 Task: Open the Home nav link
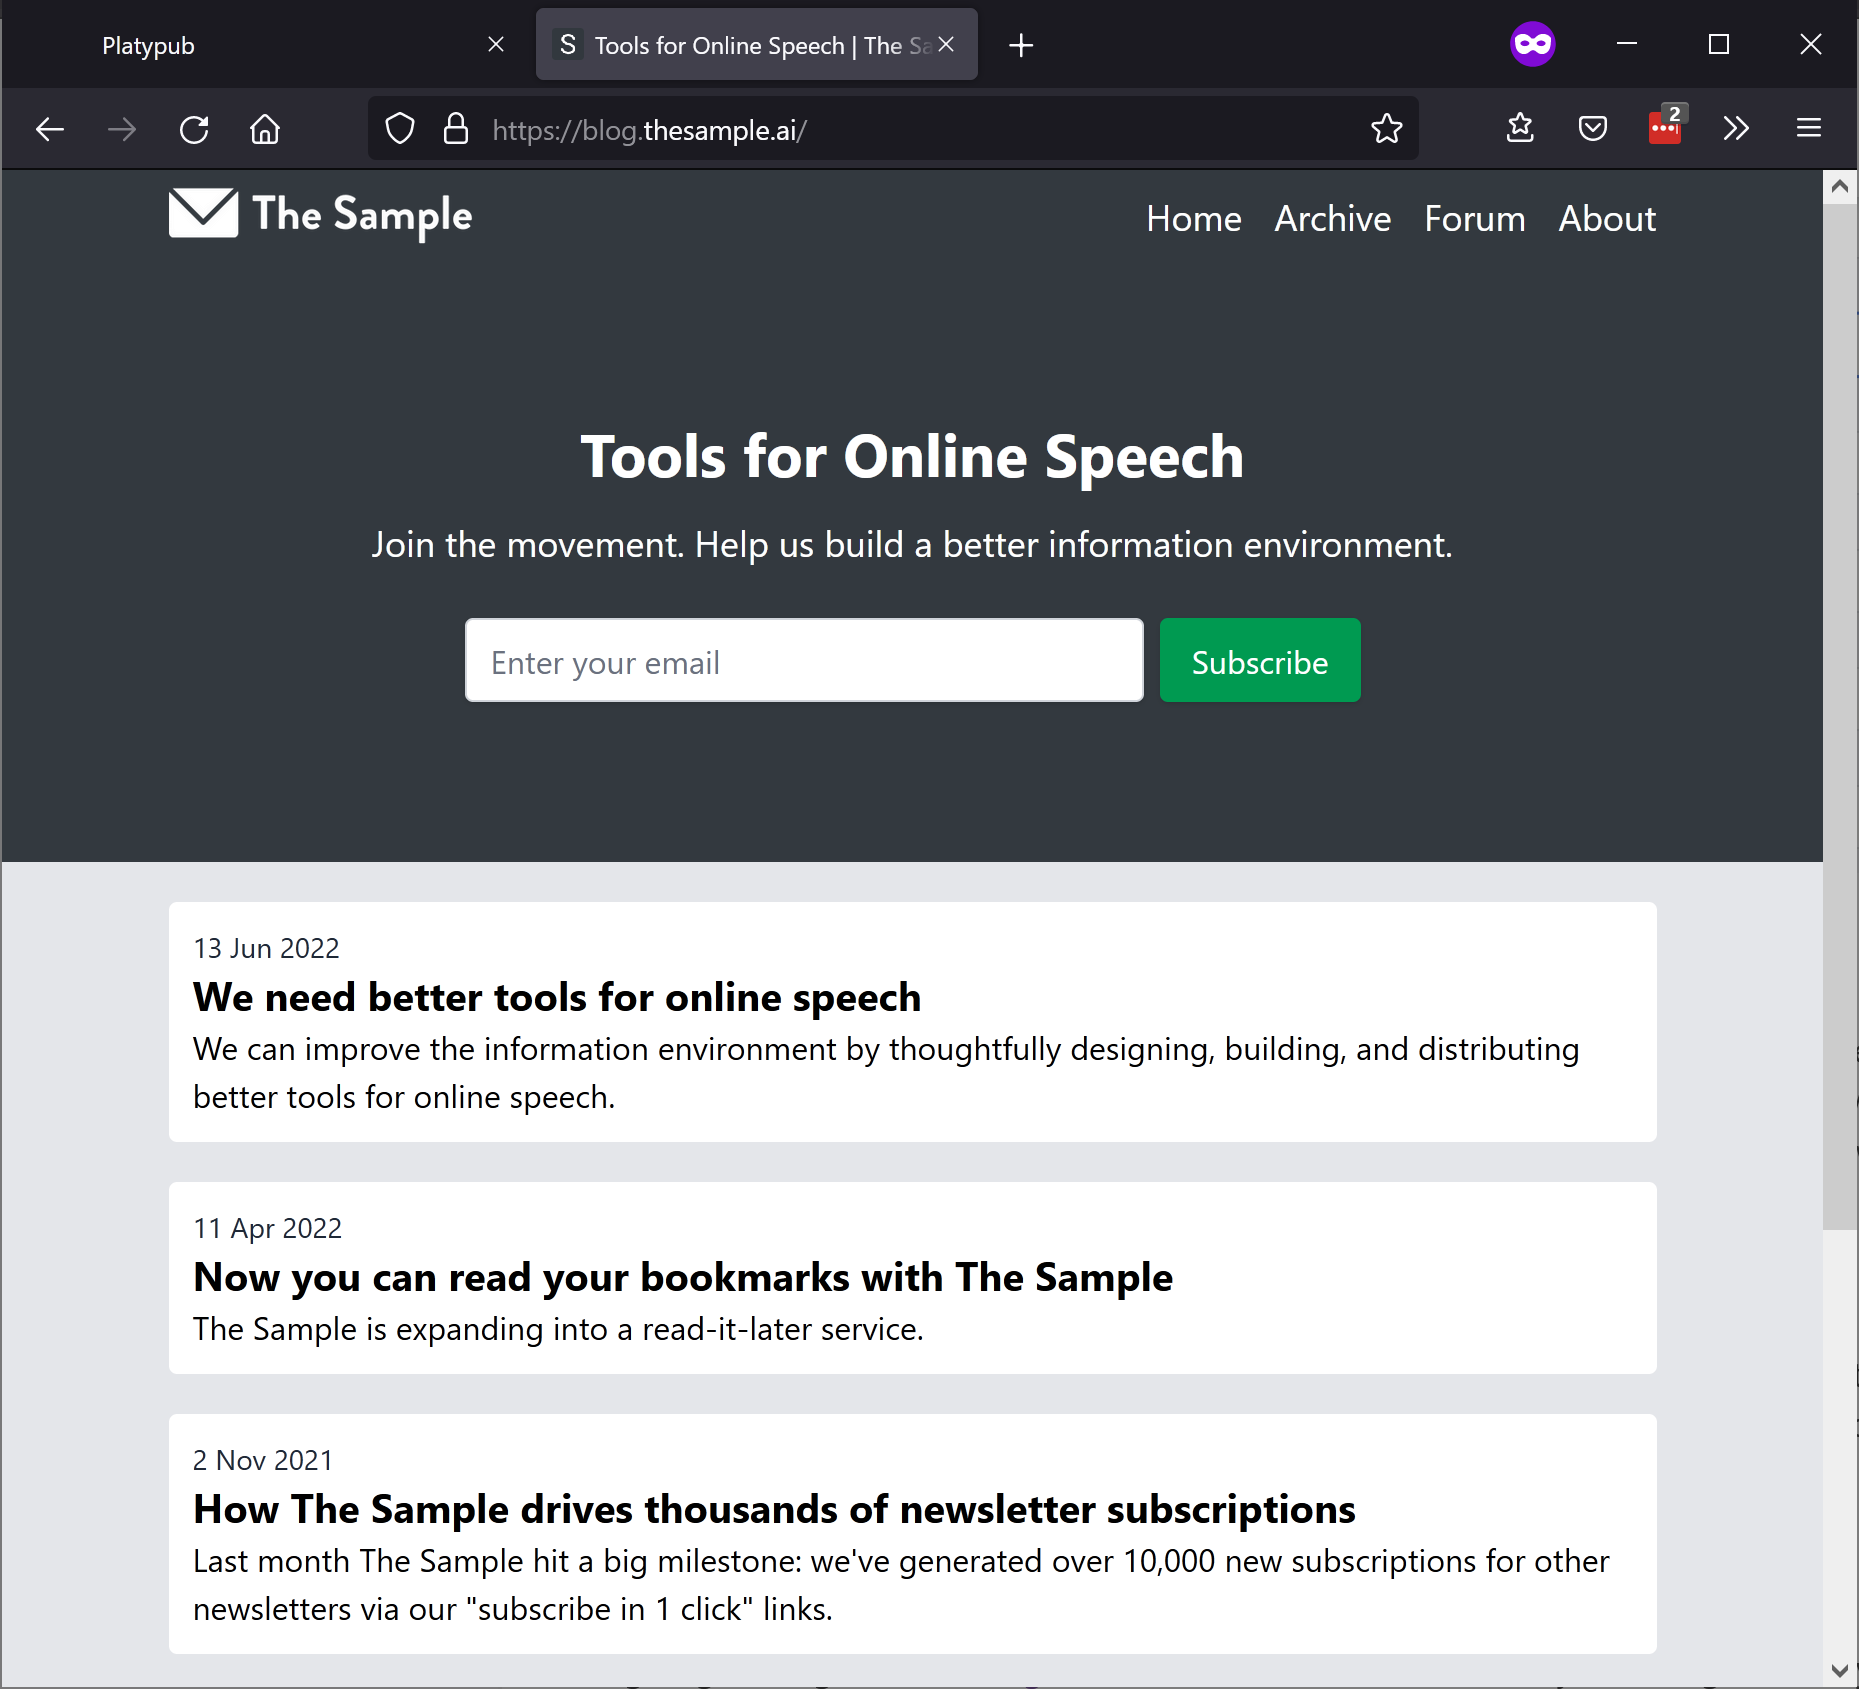click(1194, 218)
